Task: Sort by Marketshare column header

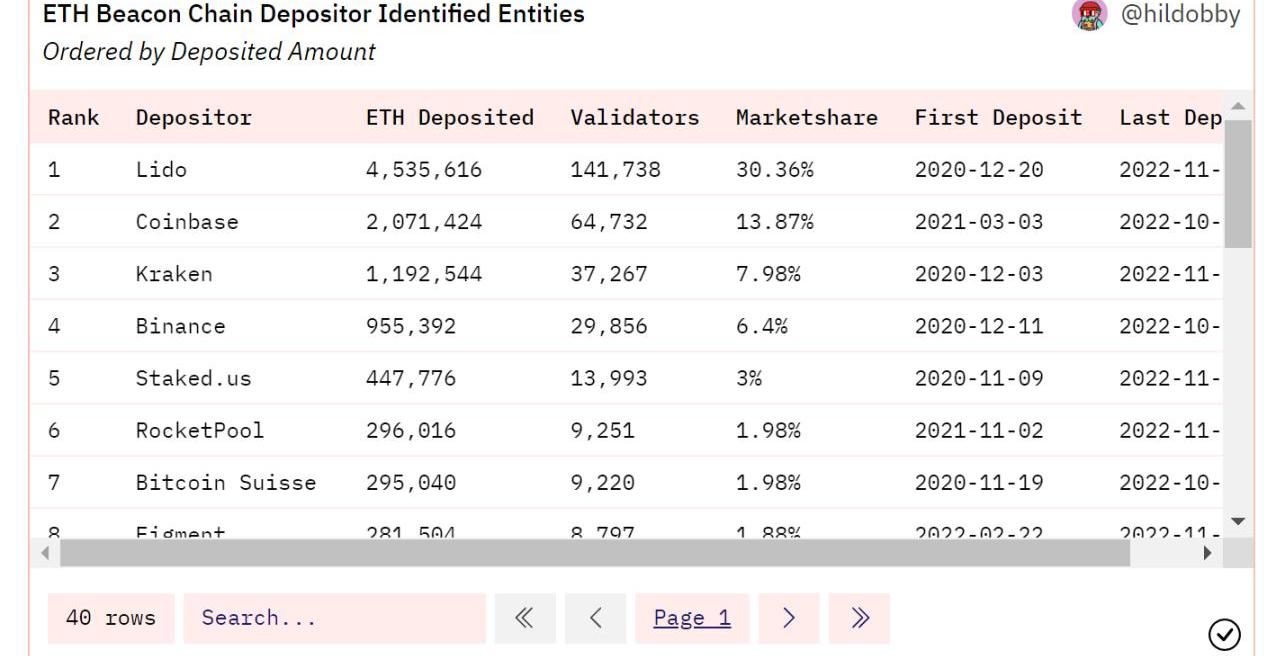Action: [806, 118]
